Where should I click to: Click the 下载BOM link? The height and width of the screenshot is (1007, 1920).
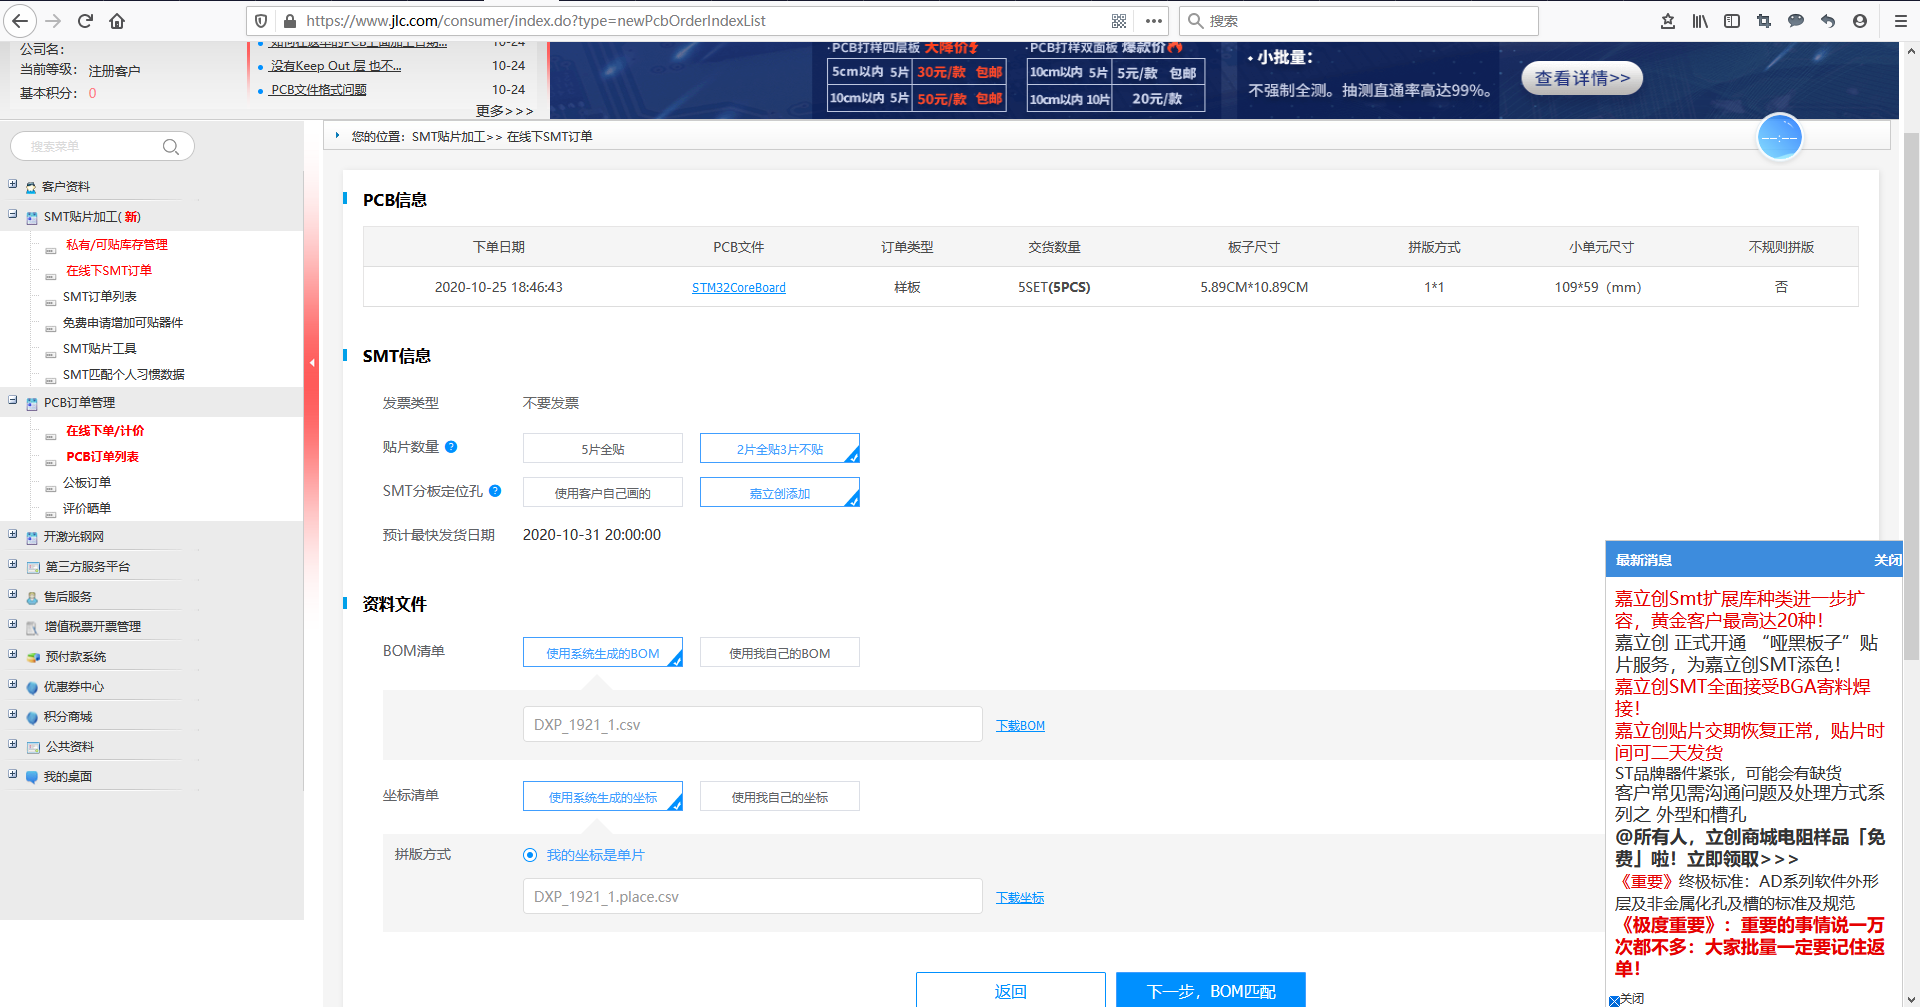1019,724
